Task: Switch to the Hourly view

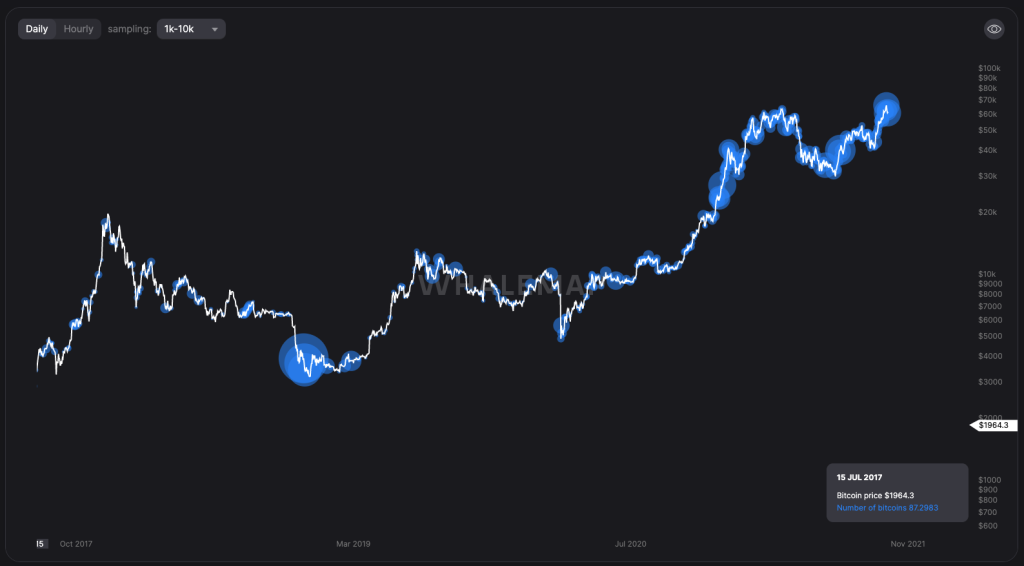Action: point(78,29)
